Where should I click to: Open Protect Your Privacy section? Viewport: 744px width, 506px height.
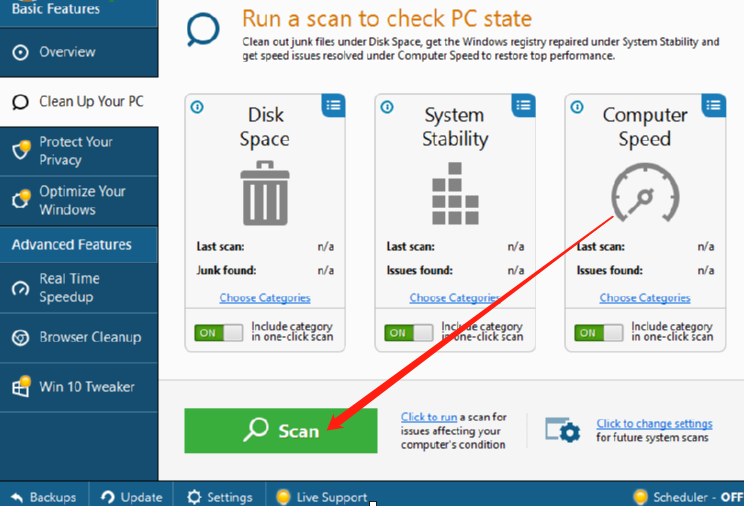[x=79, y=151]
